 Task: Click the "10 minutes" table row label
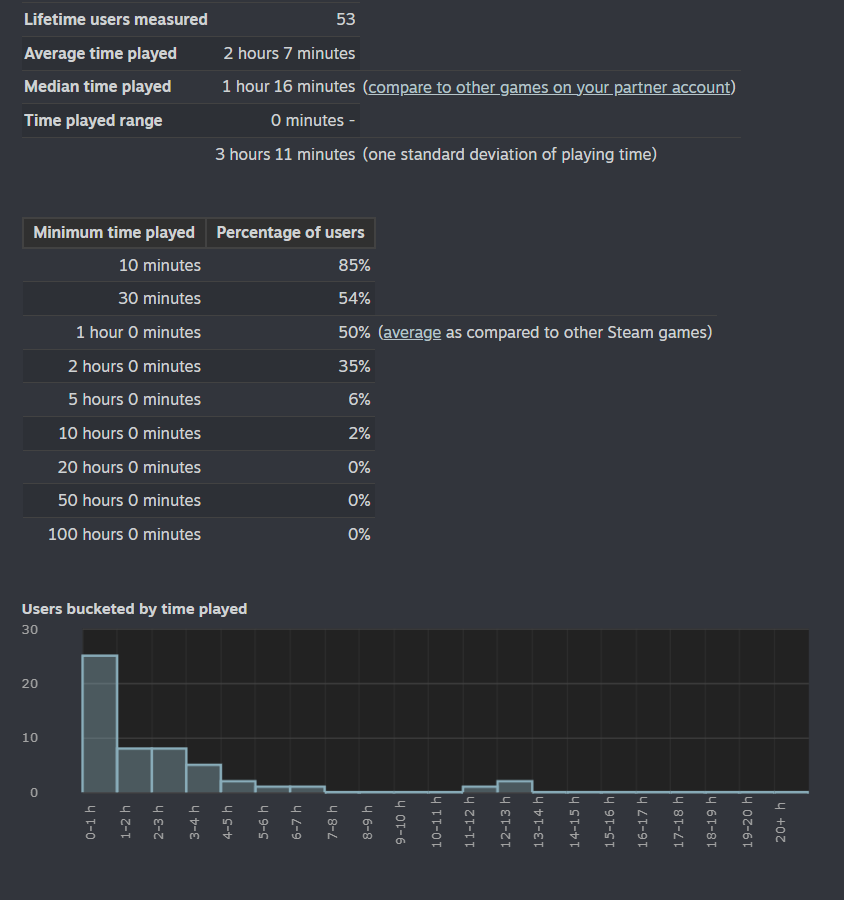click(x=159, y=266)
